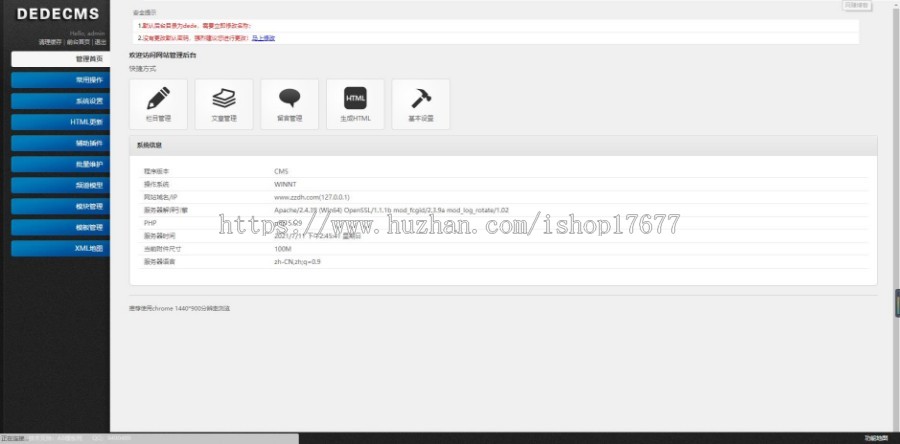Click the blue 马上修改 link

click(263, 38)
